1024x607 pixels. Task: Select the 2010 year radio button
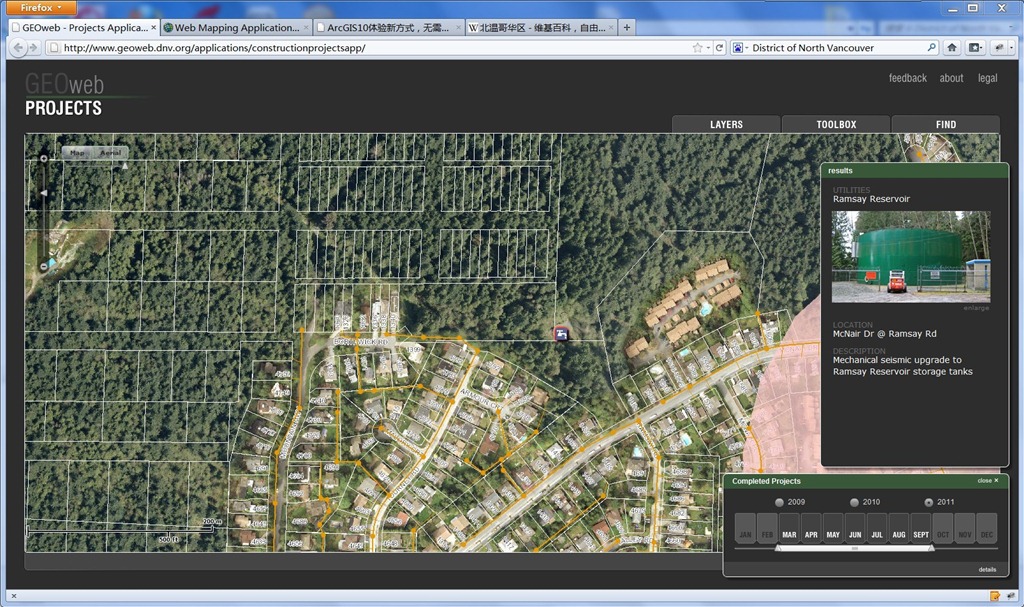click(x=854, y=502)
